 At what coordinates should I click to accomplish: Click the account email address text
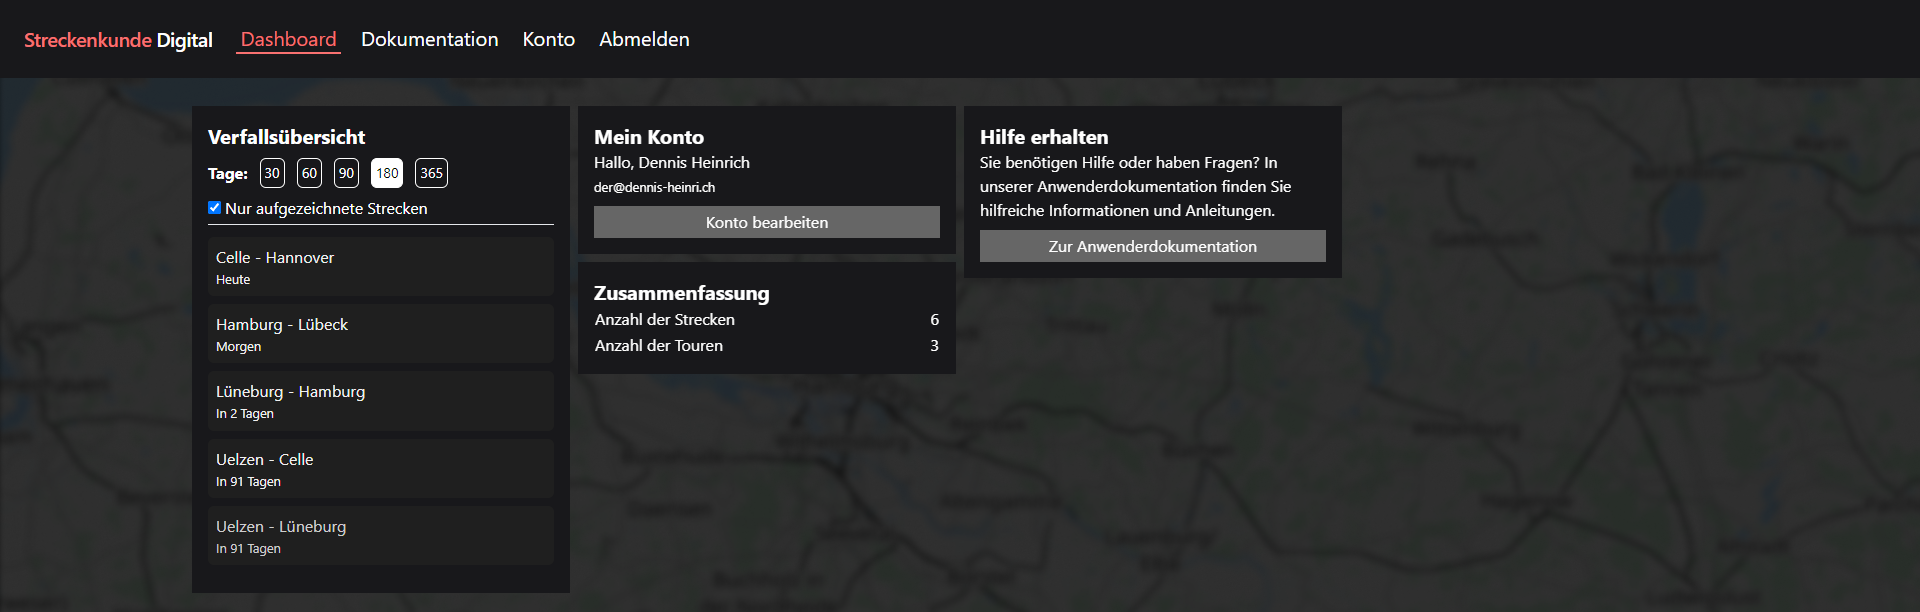coord(654,187)
